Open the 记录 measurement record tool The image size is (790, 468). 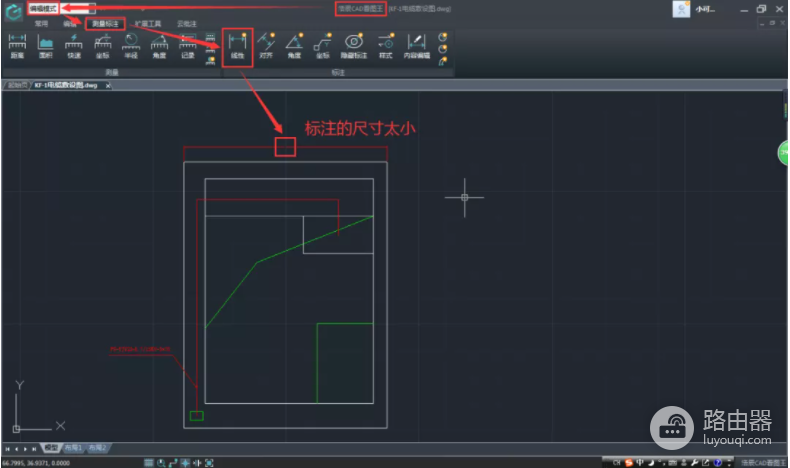188,46
